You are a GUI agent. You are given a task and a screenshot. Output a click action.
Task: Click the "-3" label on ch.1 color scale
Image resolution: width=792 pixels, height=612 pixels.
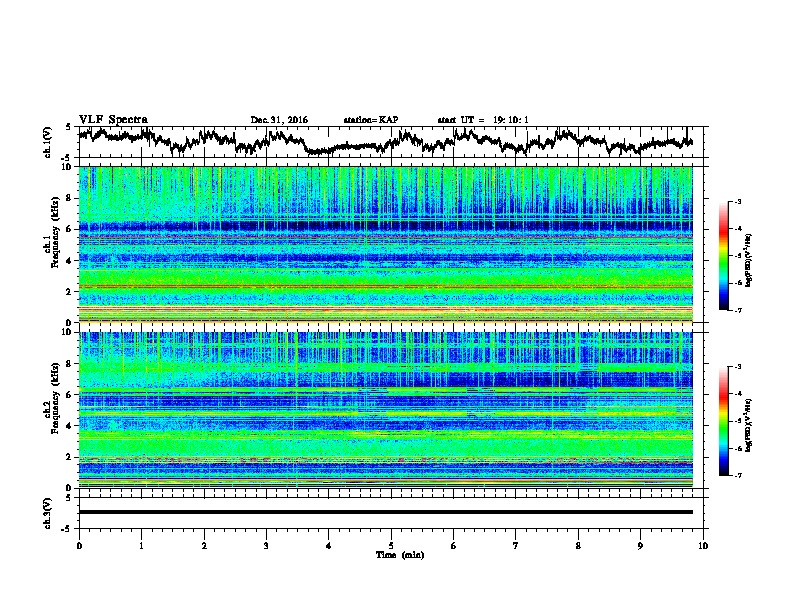pyautogui.click(x=738, y=201)
